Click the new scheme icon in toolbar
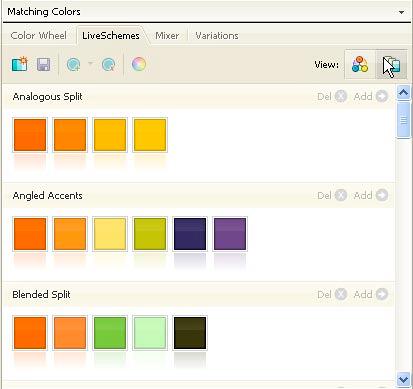This screenshot has height=389, width=413. [20, 64]
